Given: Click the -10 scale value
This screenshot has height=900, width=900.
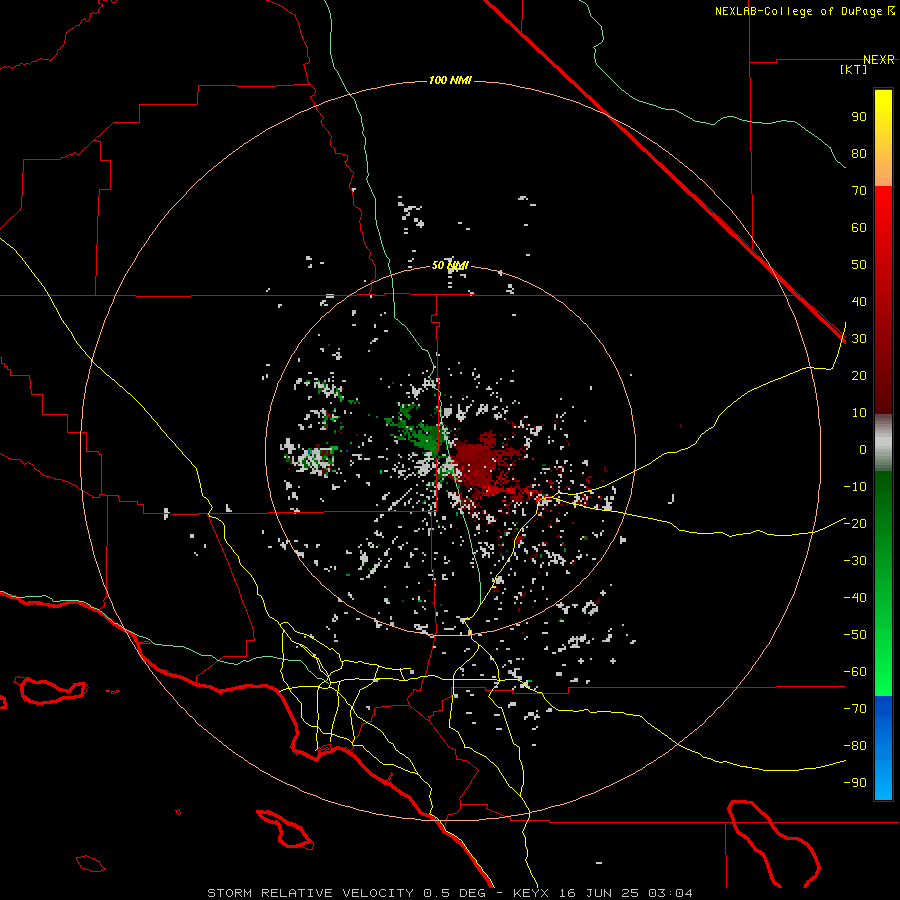Looking at the screenshot, I should coord(855,487).
